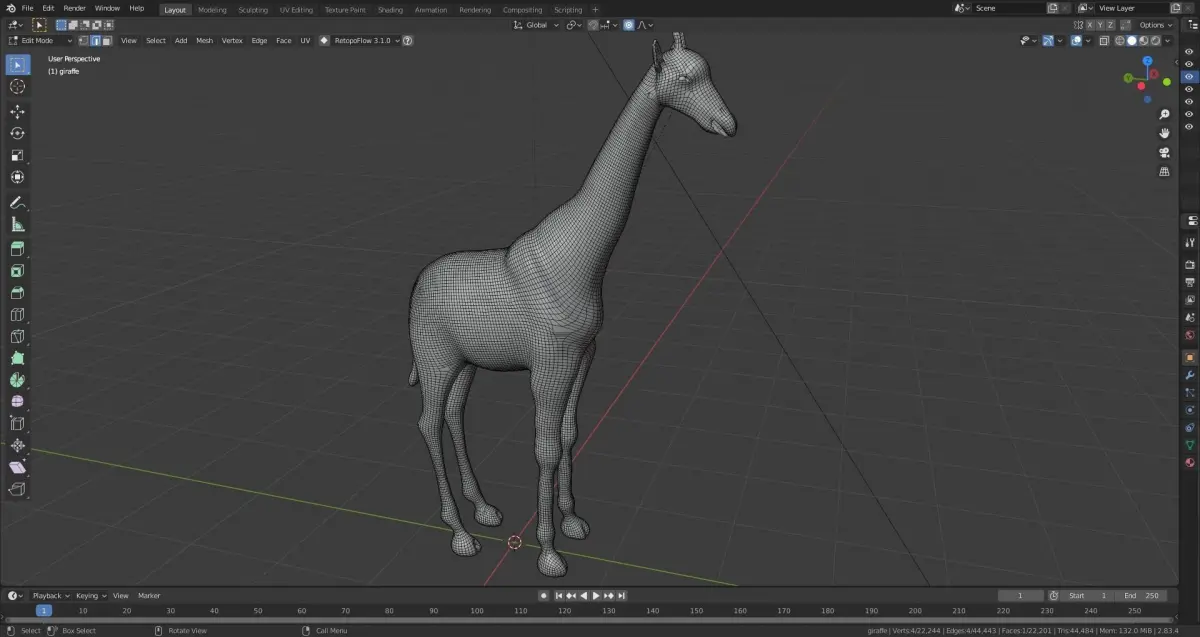Activate the Rip Region tool
Screen dimensions: 1200x637
(17, 490)
